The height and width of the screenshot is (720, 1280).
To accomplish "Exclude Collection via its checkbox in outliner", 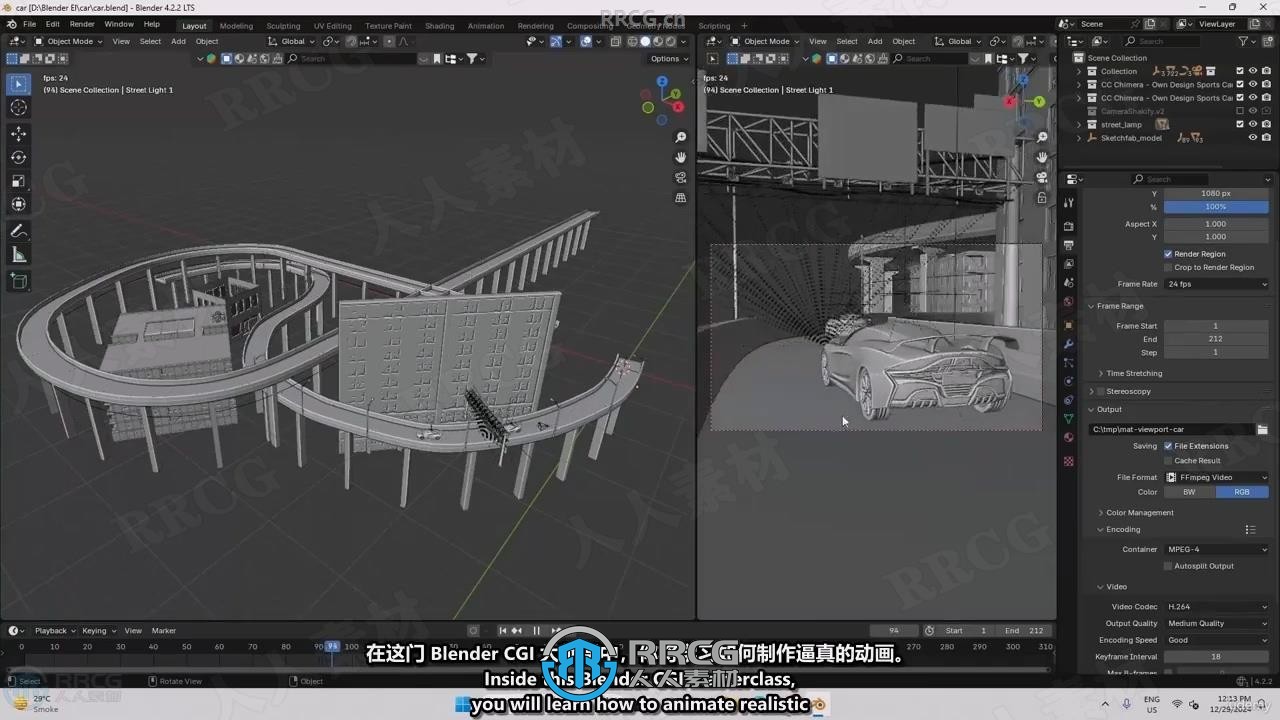I will coord(1240,71).
